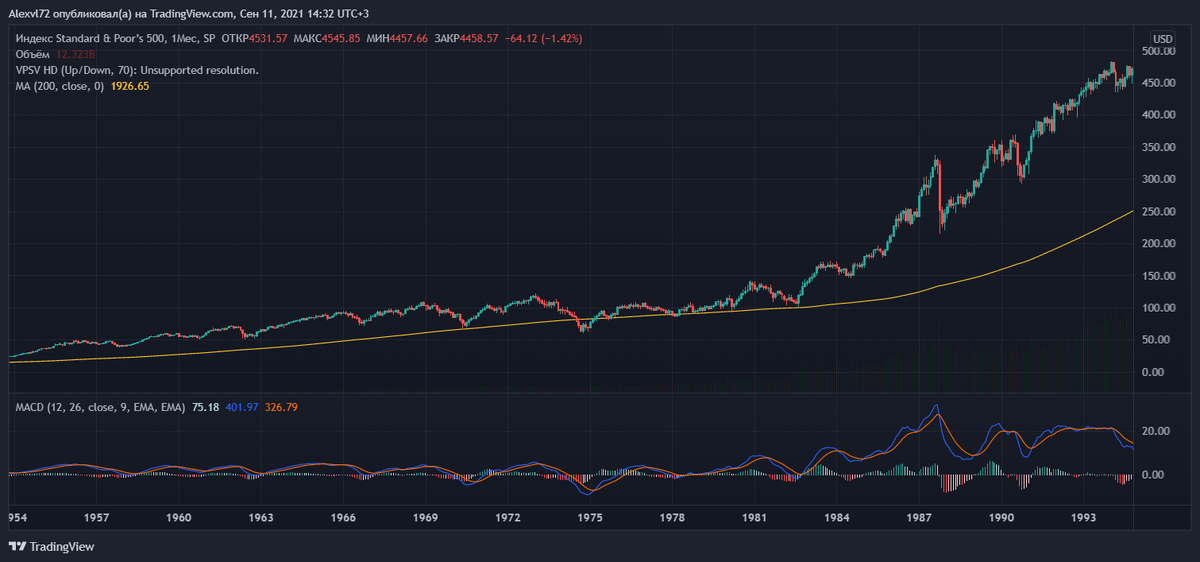Click the MACD line value 401.97
The width and height of the screenshot is (1200, 562).
243,407
